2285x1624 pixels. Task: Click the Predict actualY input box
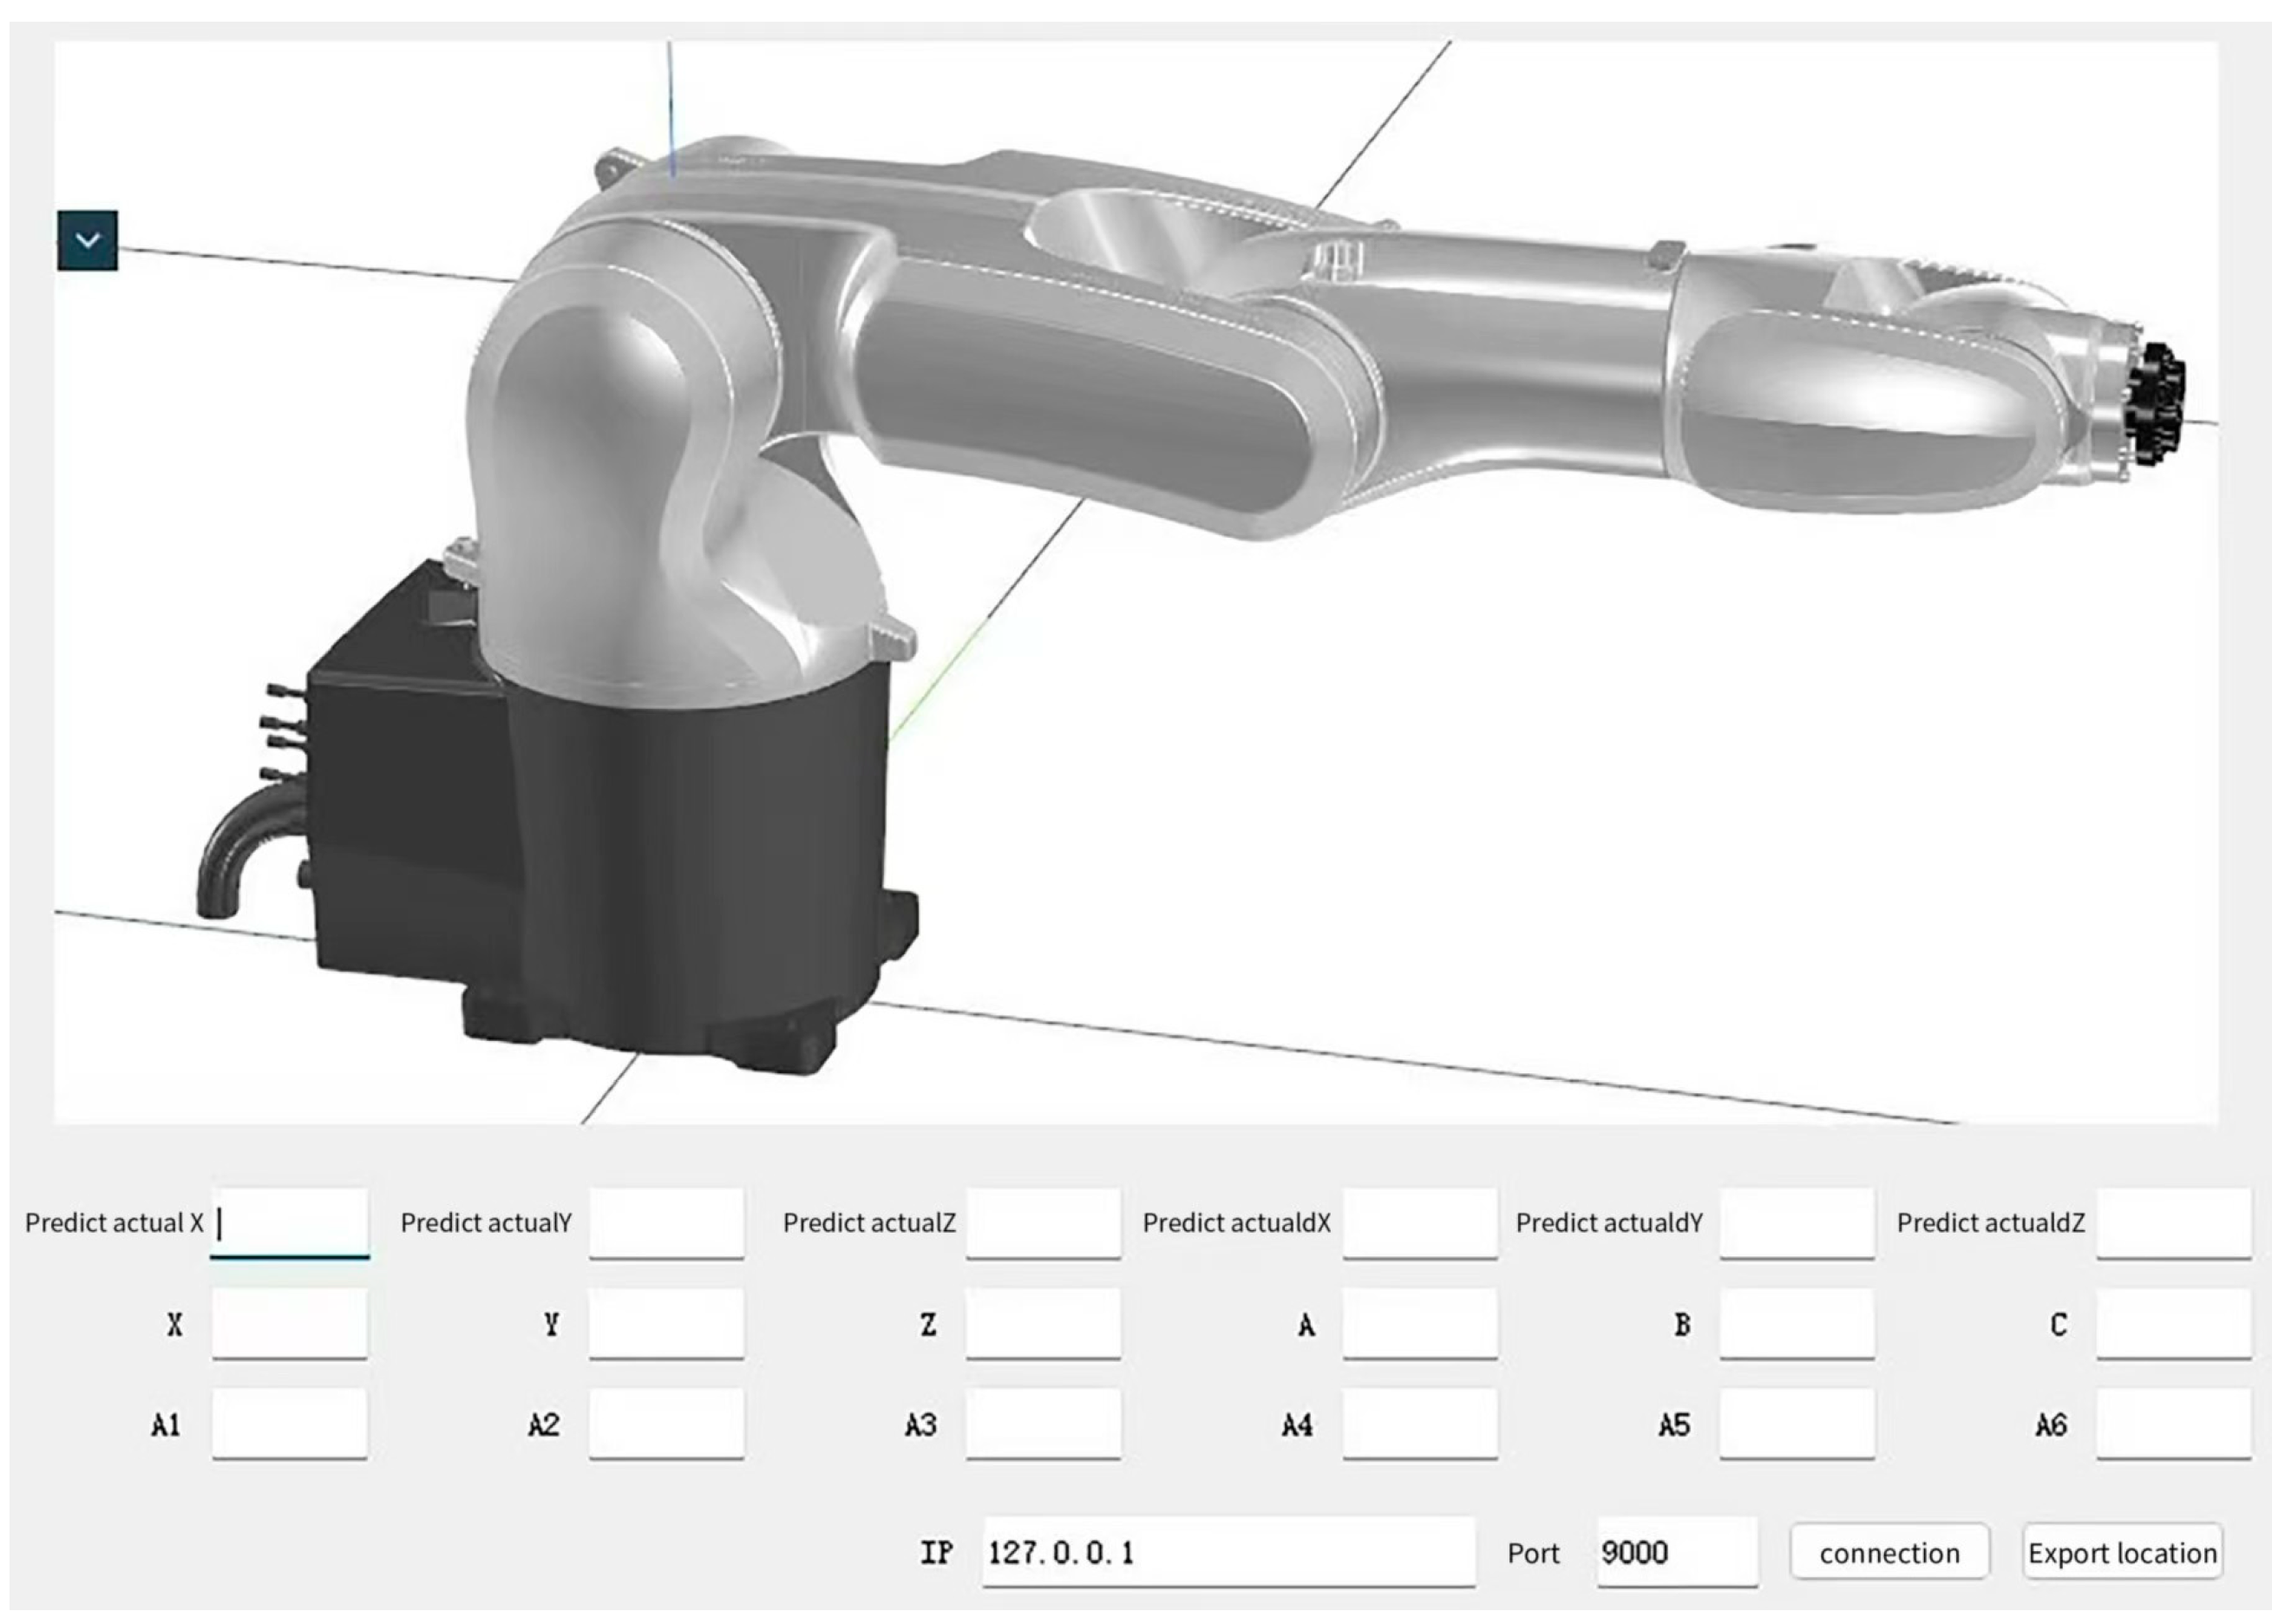click(666, 1222)
